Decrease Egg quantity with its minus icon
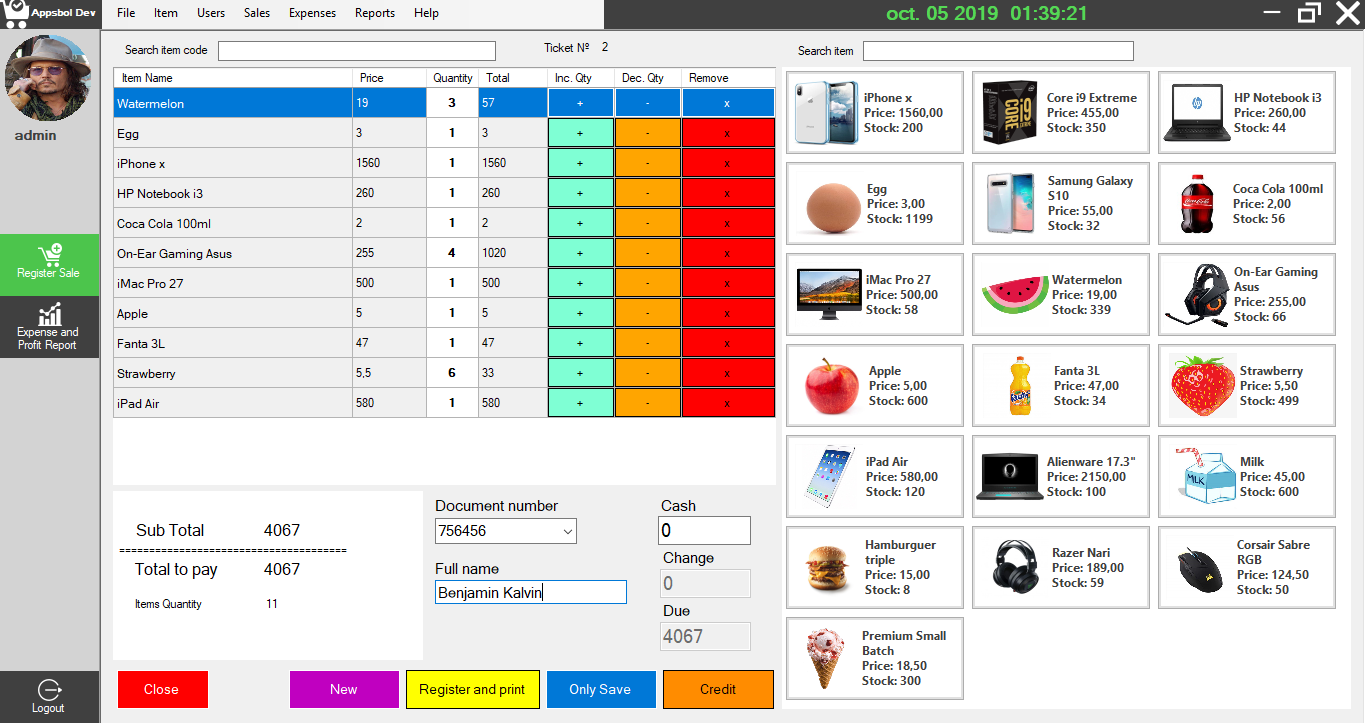The width and height of the screenshot is (1365, 723). pyautogui.click(x=647, y=133)
